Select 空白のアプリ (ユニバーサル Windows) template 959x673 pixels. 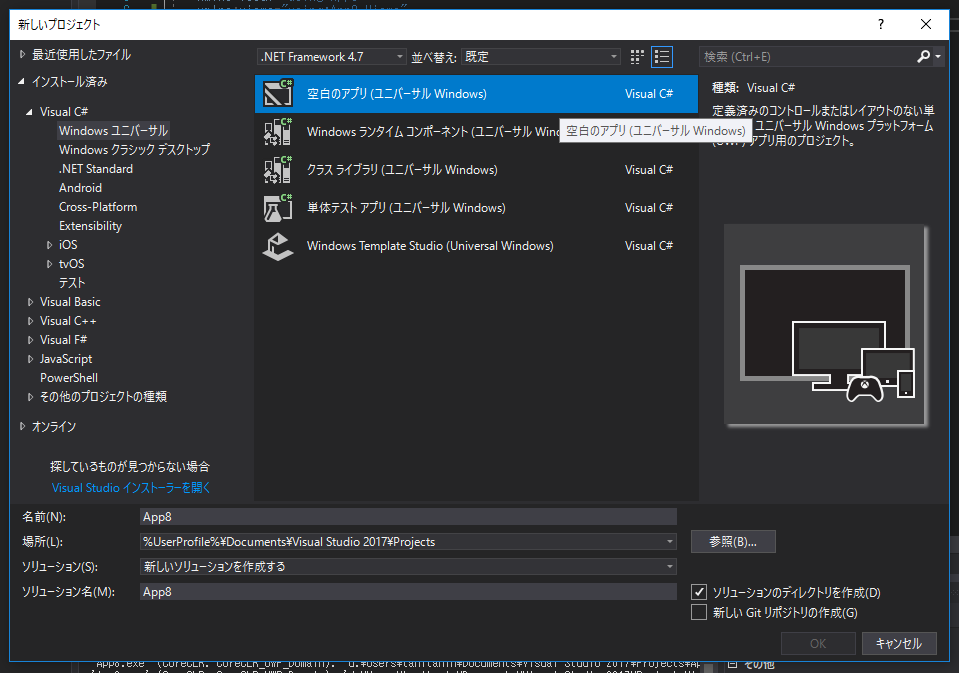[x=476, y=94]
